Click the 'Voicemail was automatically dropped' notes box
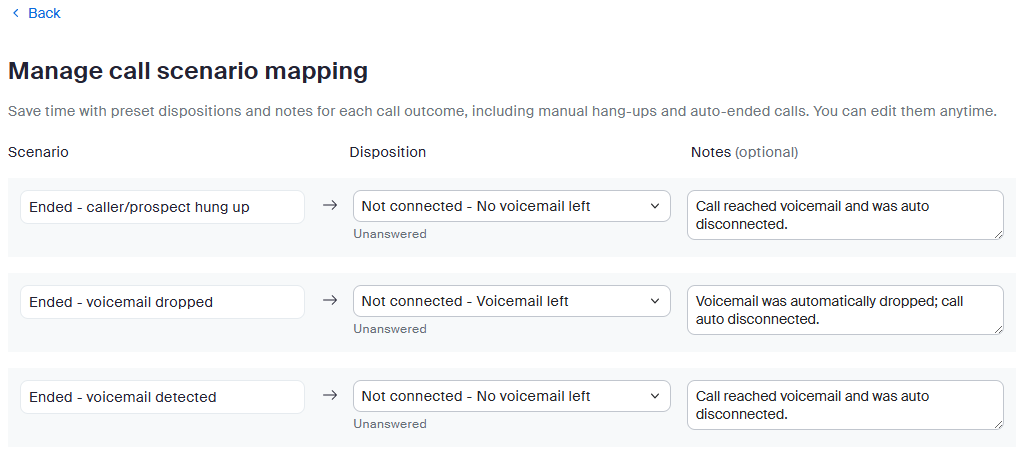The height and width of the screenshot is (461, 1024). pos(844,310)
